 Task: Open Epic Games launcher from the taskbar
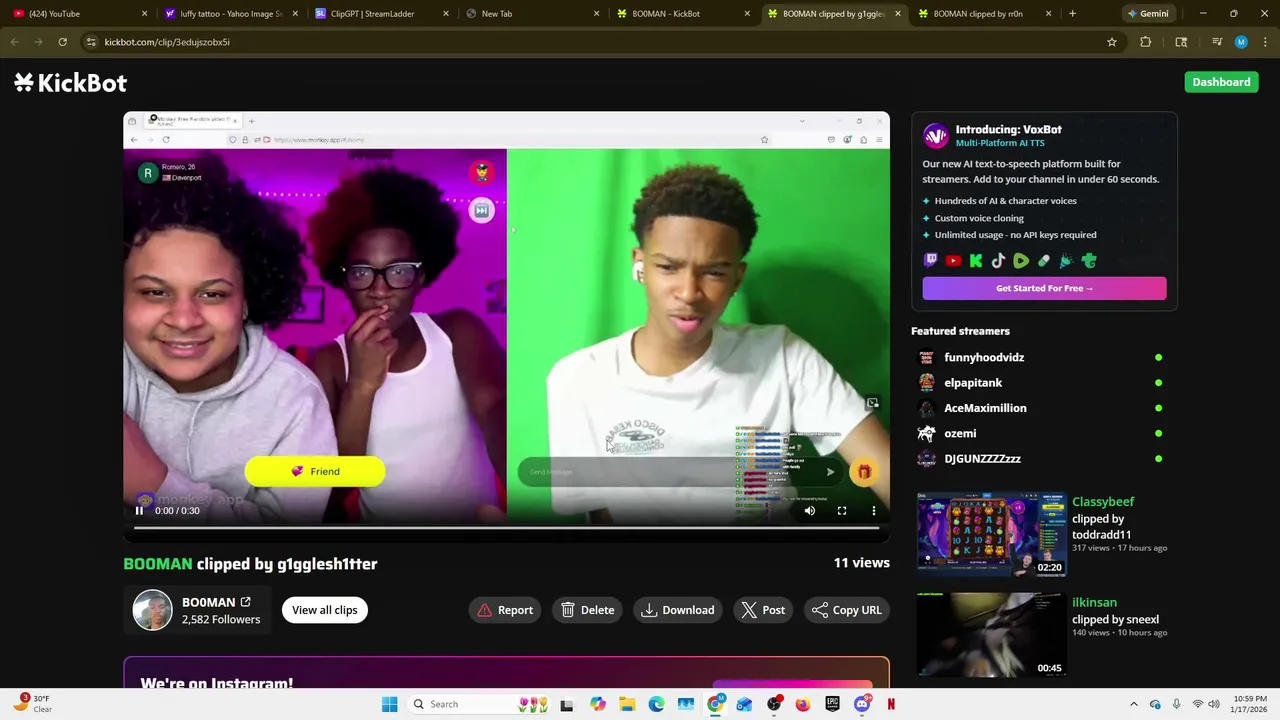tap(832, 704)
